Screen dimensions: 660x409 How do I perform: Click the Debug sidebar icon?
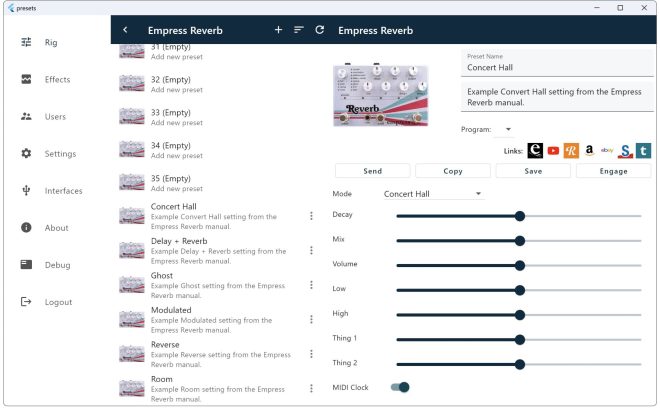26,265
